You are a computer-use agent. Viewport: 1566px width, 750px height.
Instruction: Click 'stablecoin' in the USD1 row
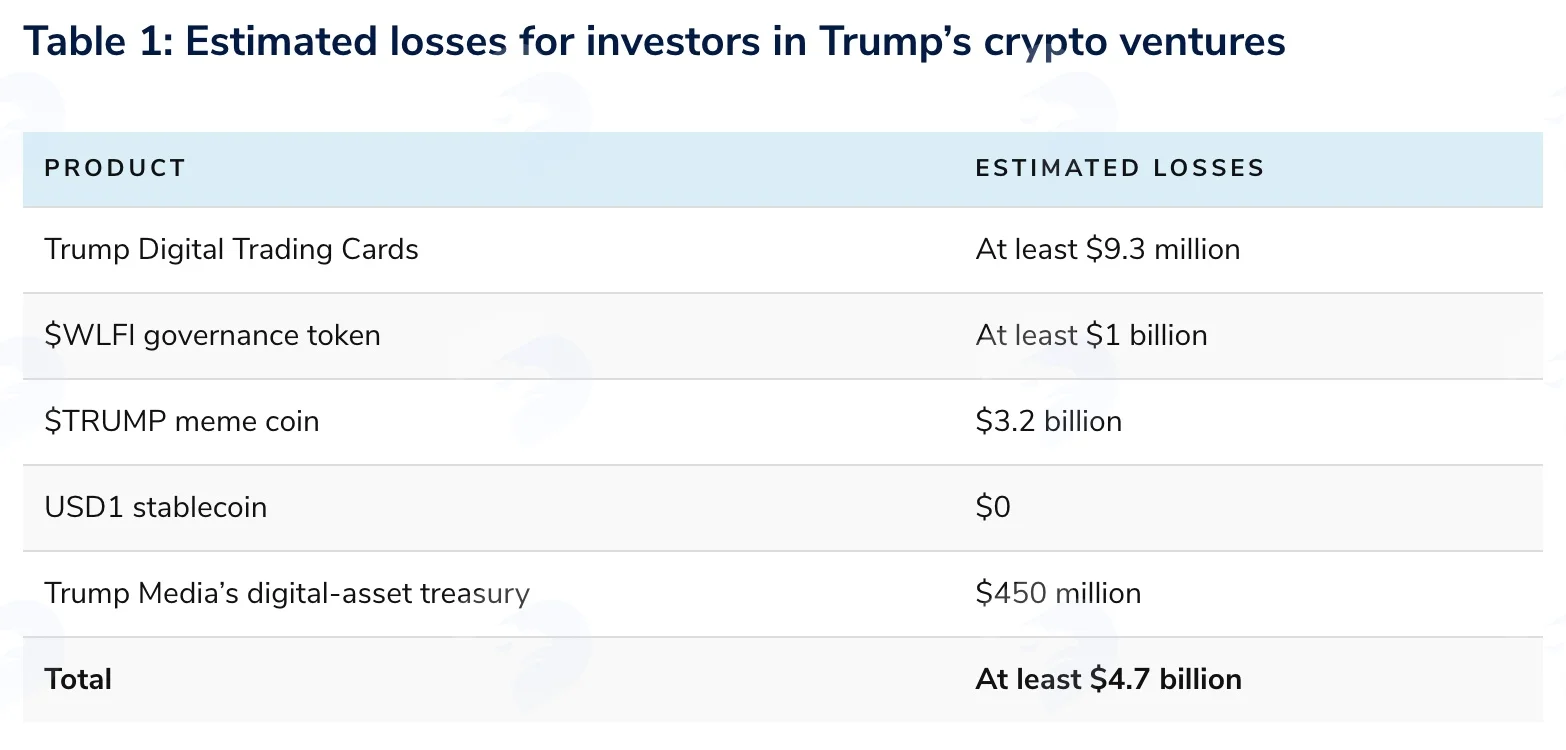pyautogui.click(x=199, y=507)
